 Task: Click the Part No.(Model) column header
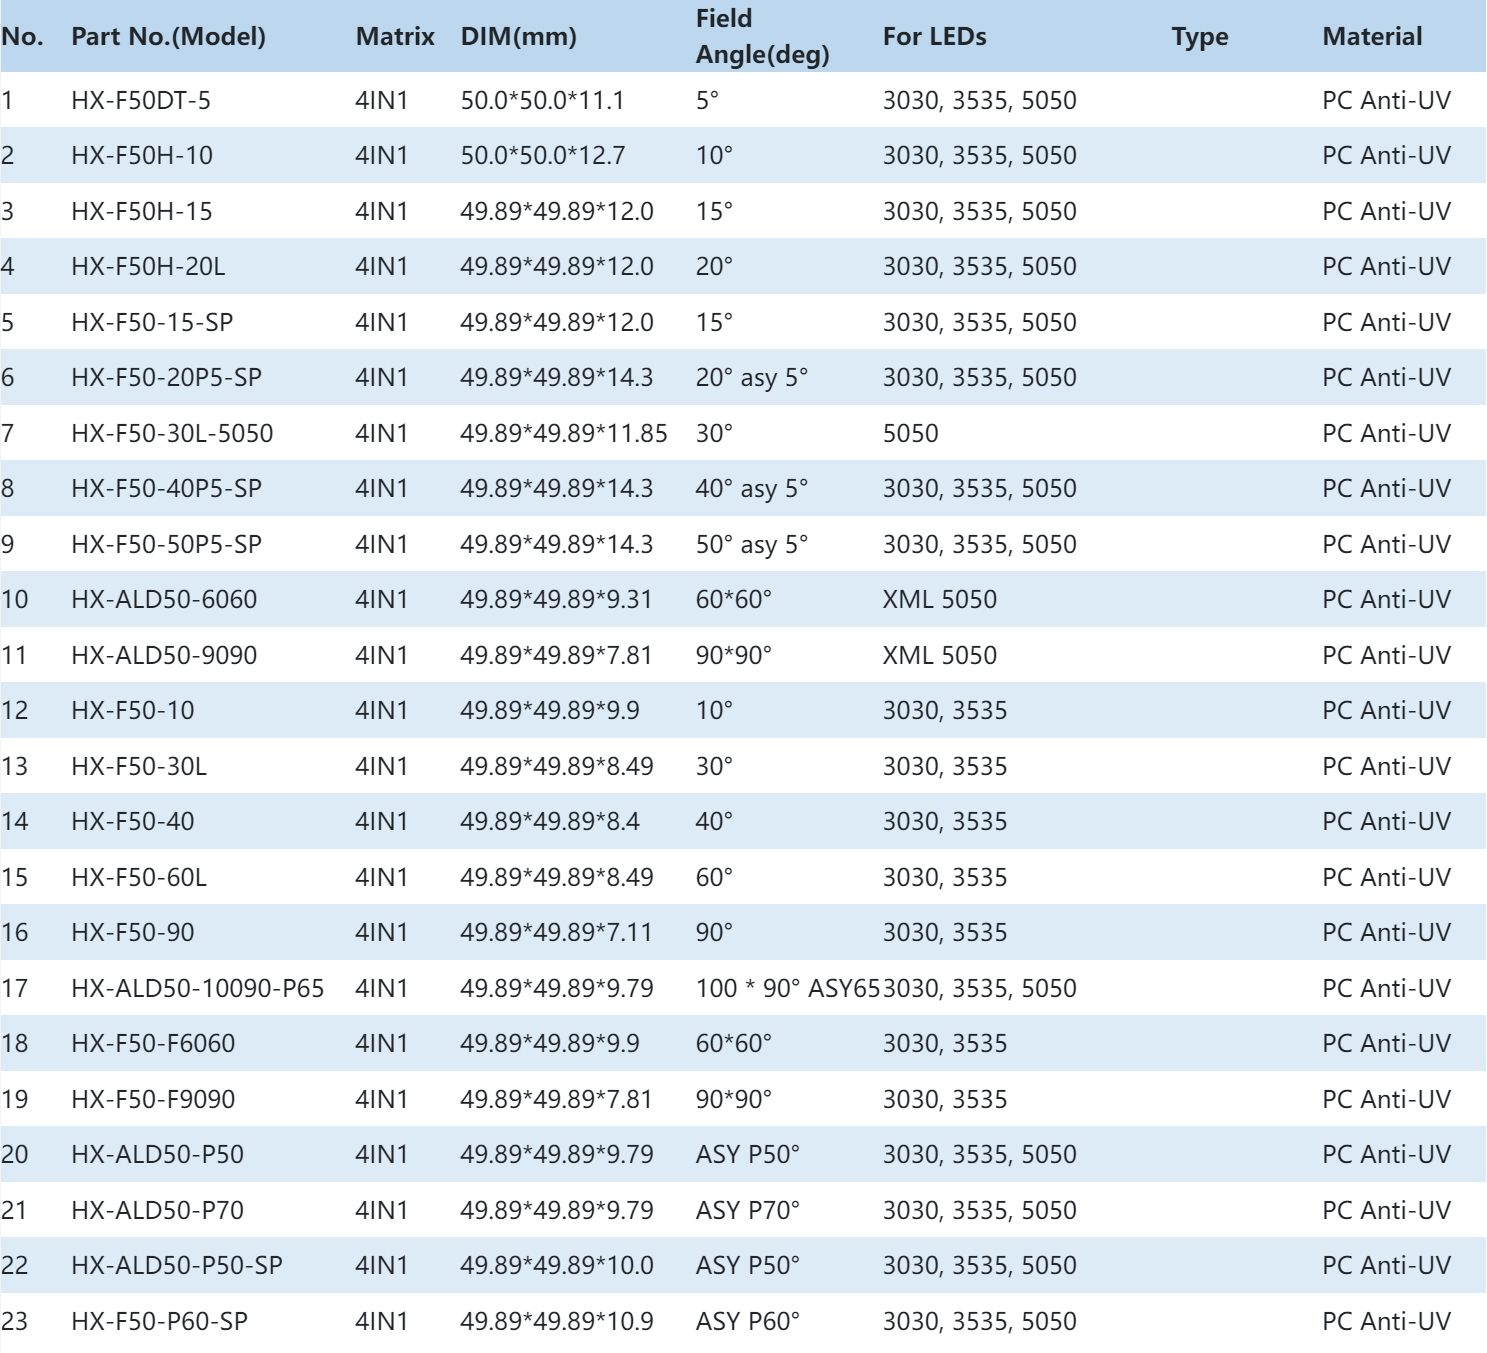(168, 37)
